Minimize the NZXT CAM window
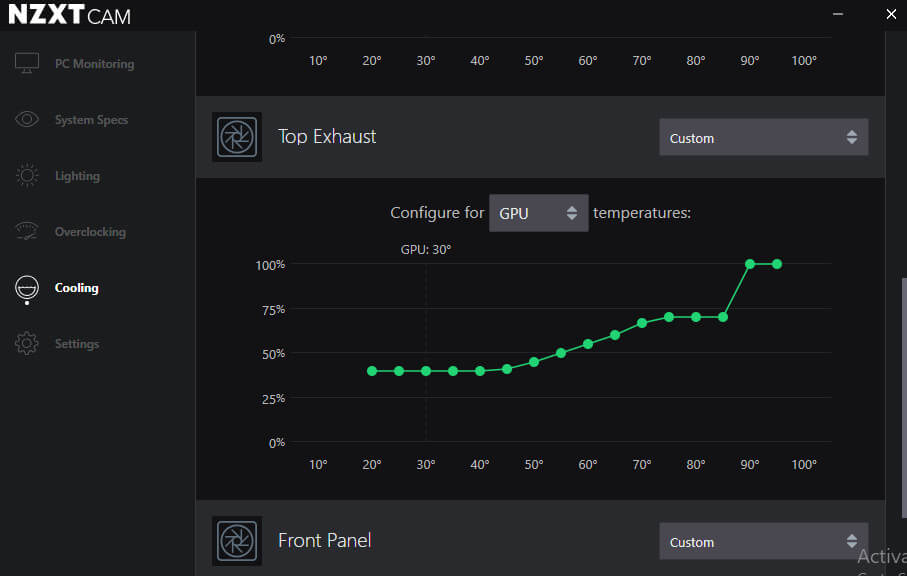The height and width of the screenshot is (576, 907). click(x=838, y=14)
